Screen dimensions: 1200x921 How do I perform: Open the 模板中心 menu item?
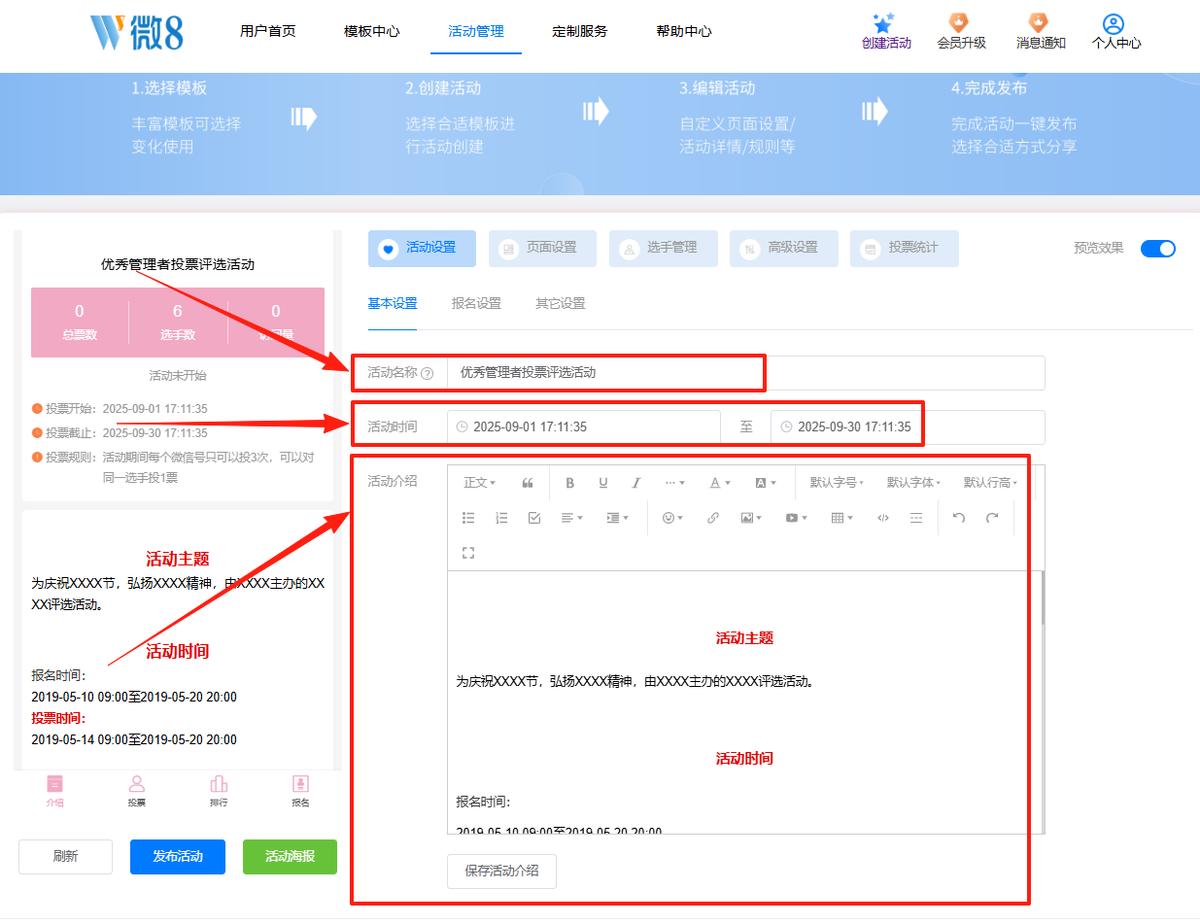pos(372,31)
